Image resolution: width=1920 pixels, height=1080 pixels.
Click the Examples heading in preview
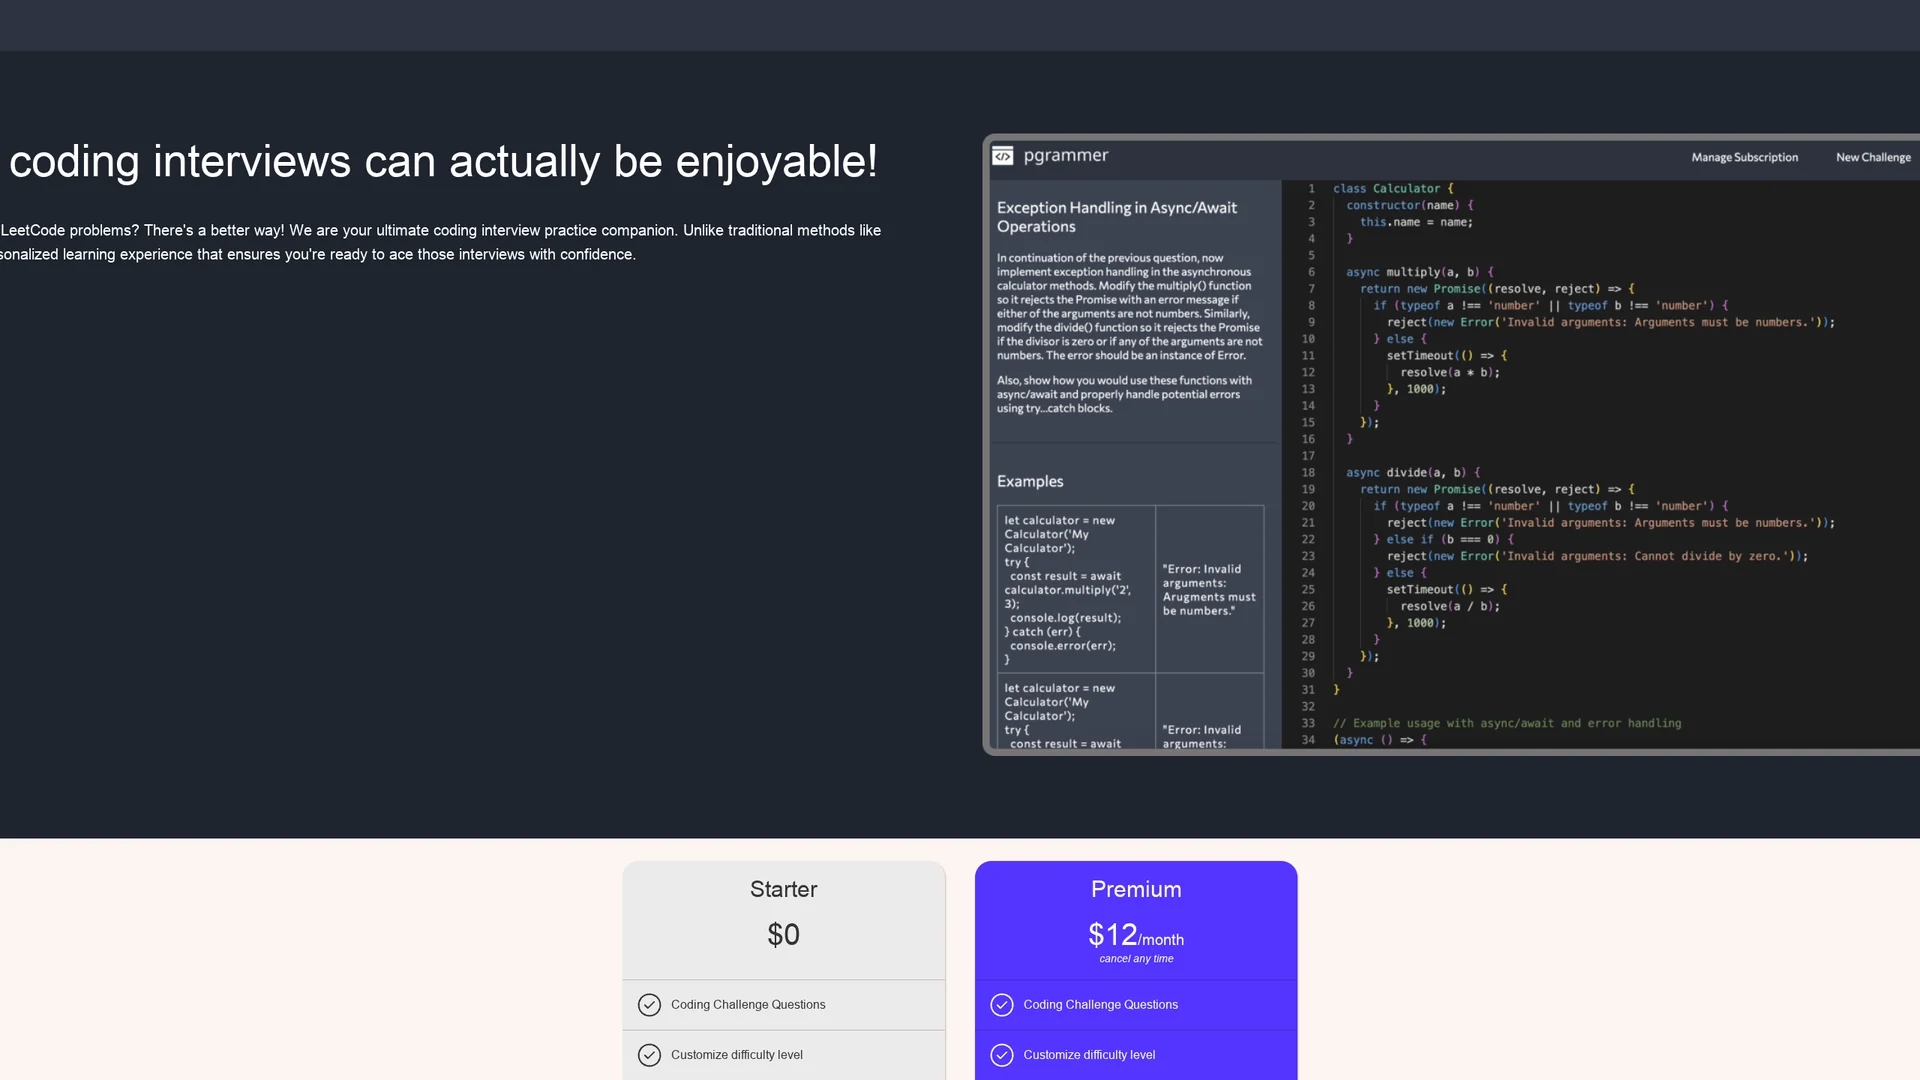click(1030, 481)
